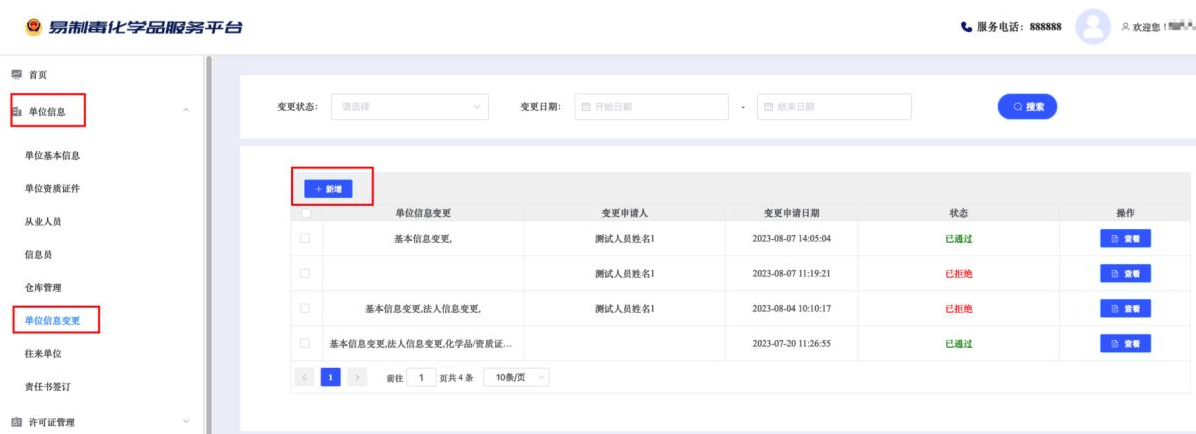The image size is (1196, 434).
Task: Go to next page arrow in pagination
Action: [x=357, y=377]
